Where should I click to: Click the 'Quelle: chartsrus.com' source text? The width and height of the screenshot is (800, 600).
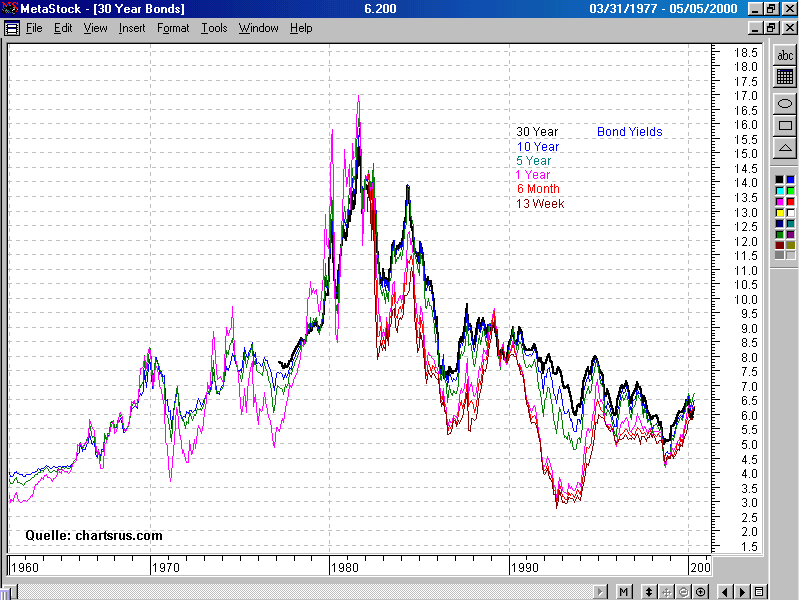tap(94, 535)
